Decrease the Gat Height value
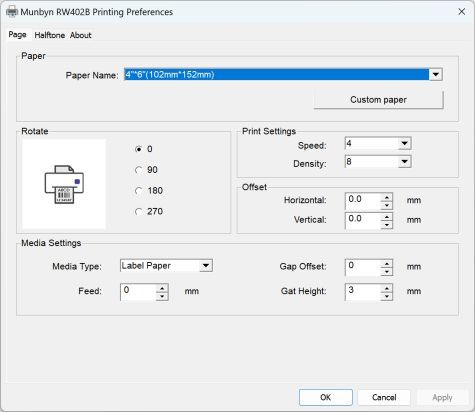 click(x=387, y=296)
